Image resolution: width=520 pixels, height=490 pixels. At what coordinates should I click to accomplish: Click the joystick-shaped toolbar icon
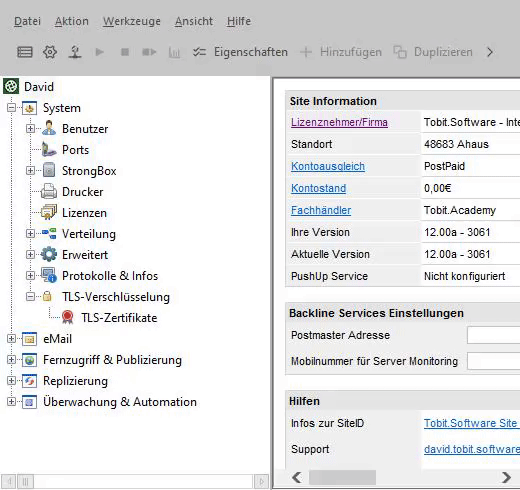click(x=75, y=52)
